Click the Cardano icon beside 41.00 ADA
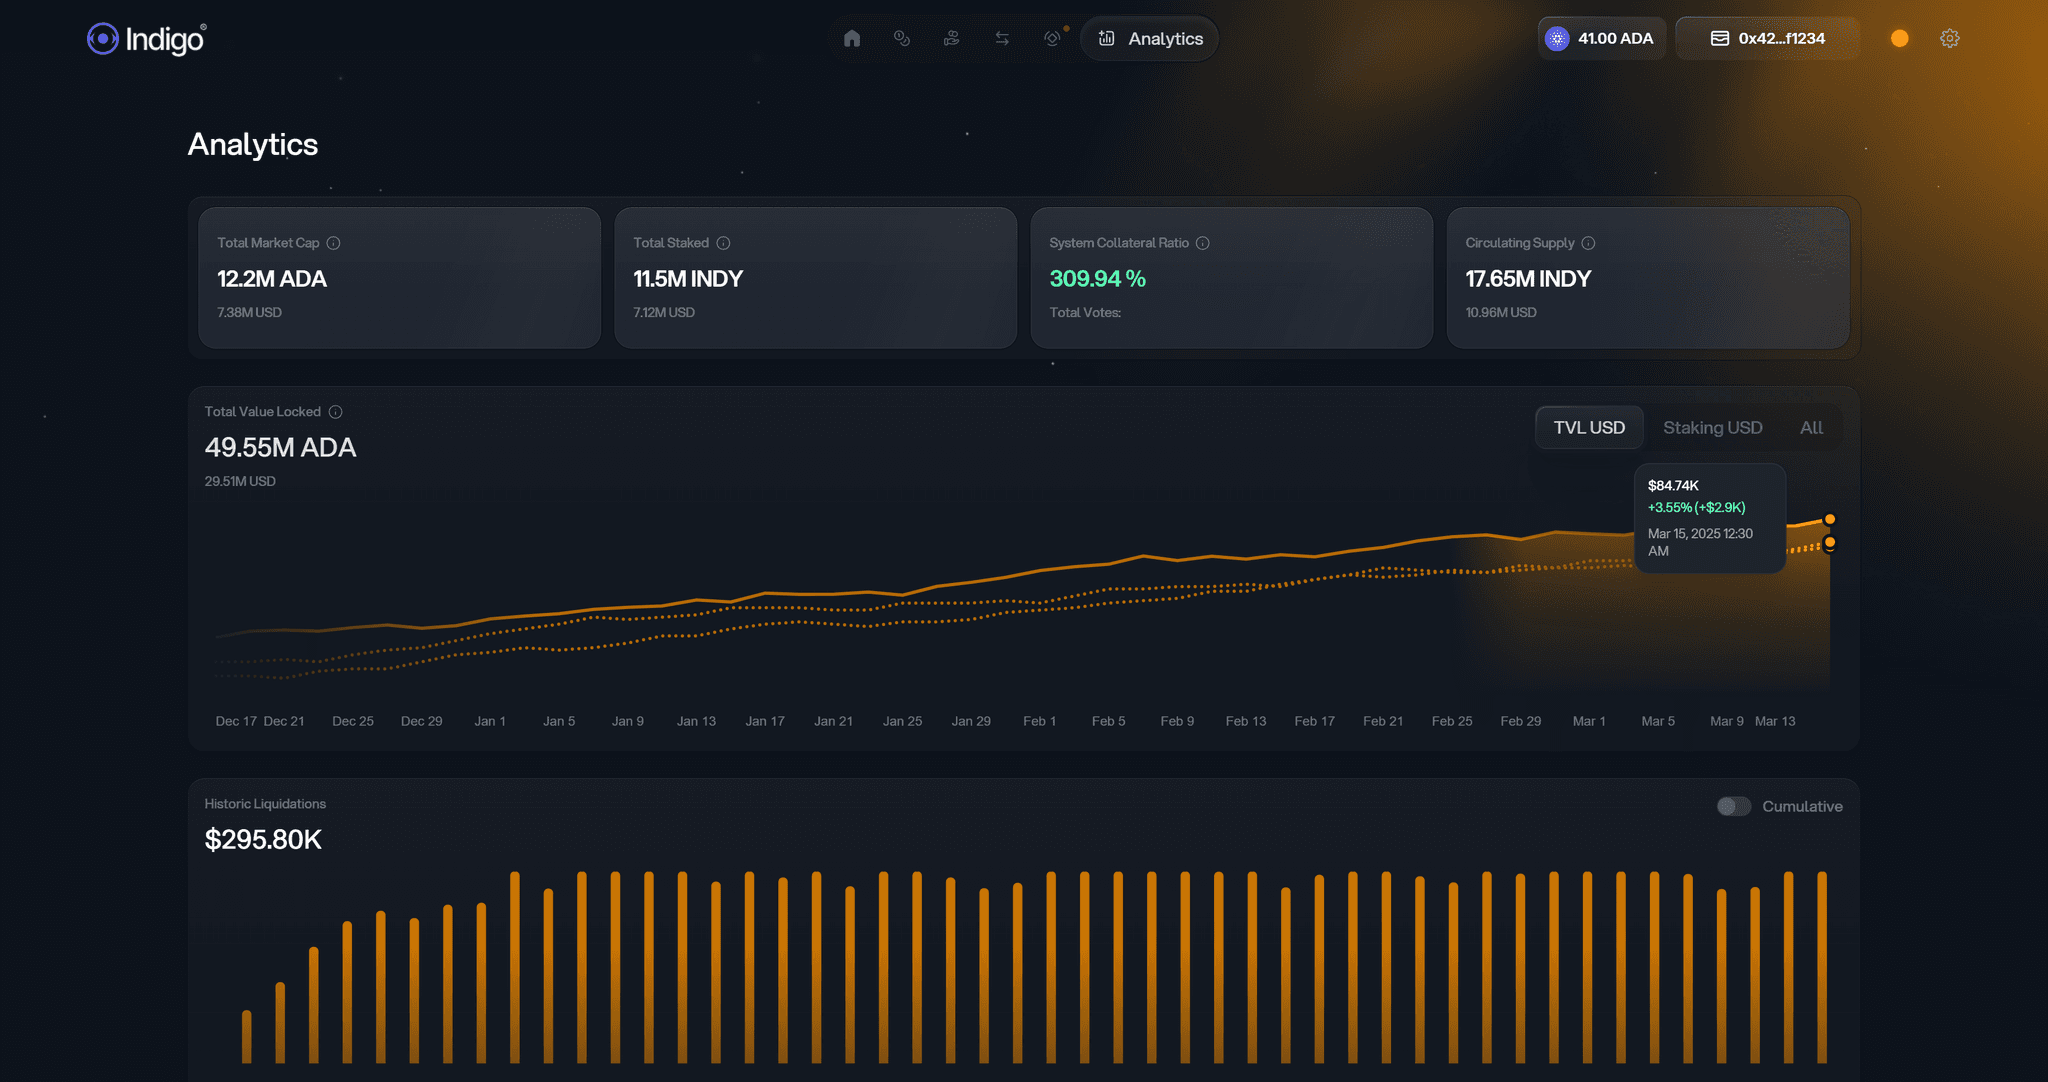Screen dimensions: 2048x1082 (1557, 38)
